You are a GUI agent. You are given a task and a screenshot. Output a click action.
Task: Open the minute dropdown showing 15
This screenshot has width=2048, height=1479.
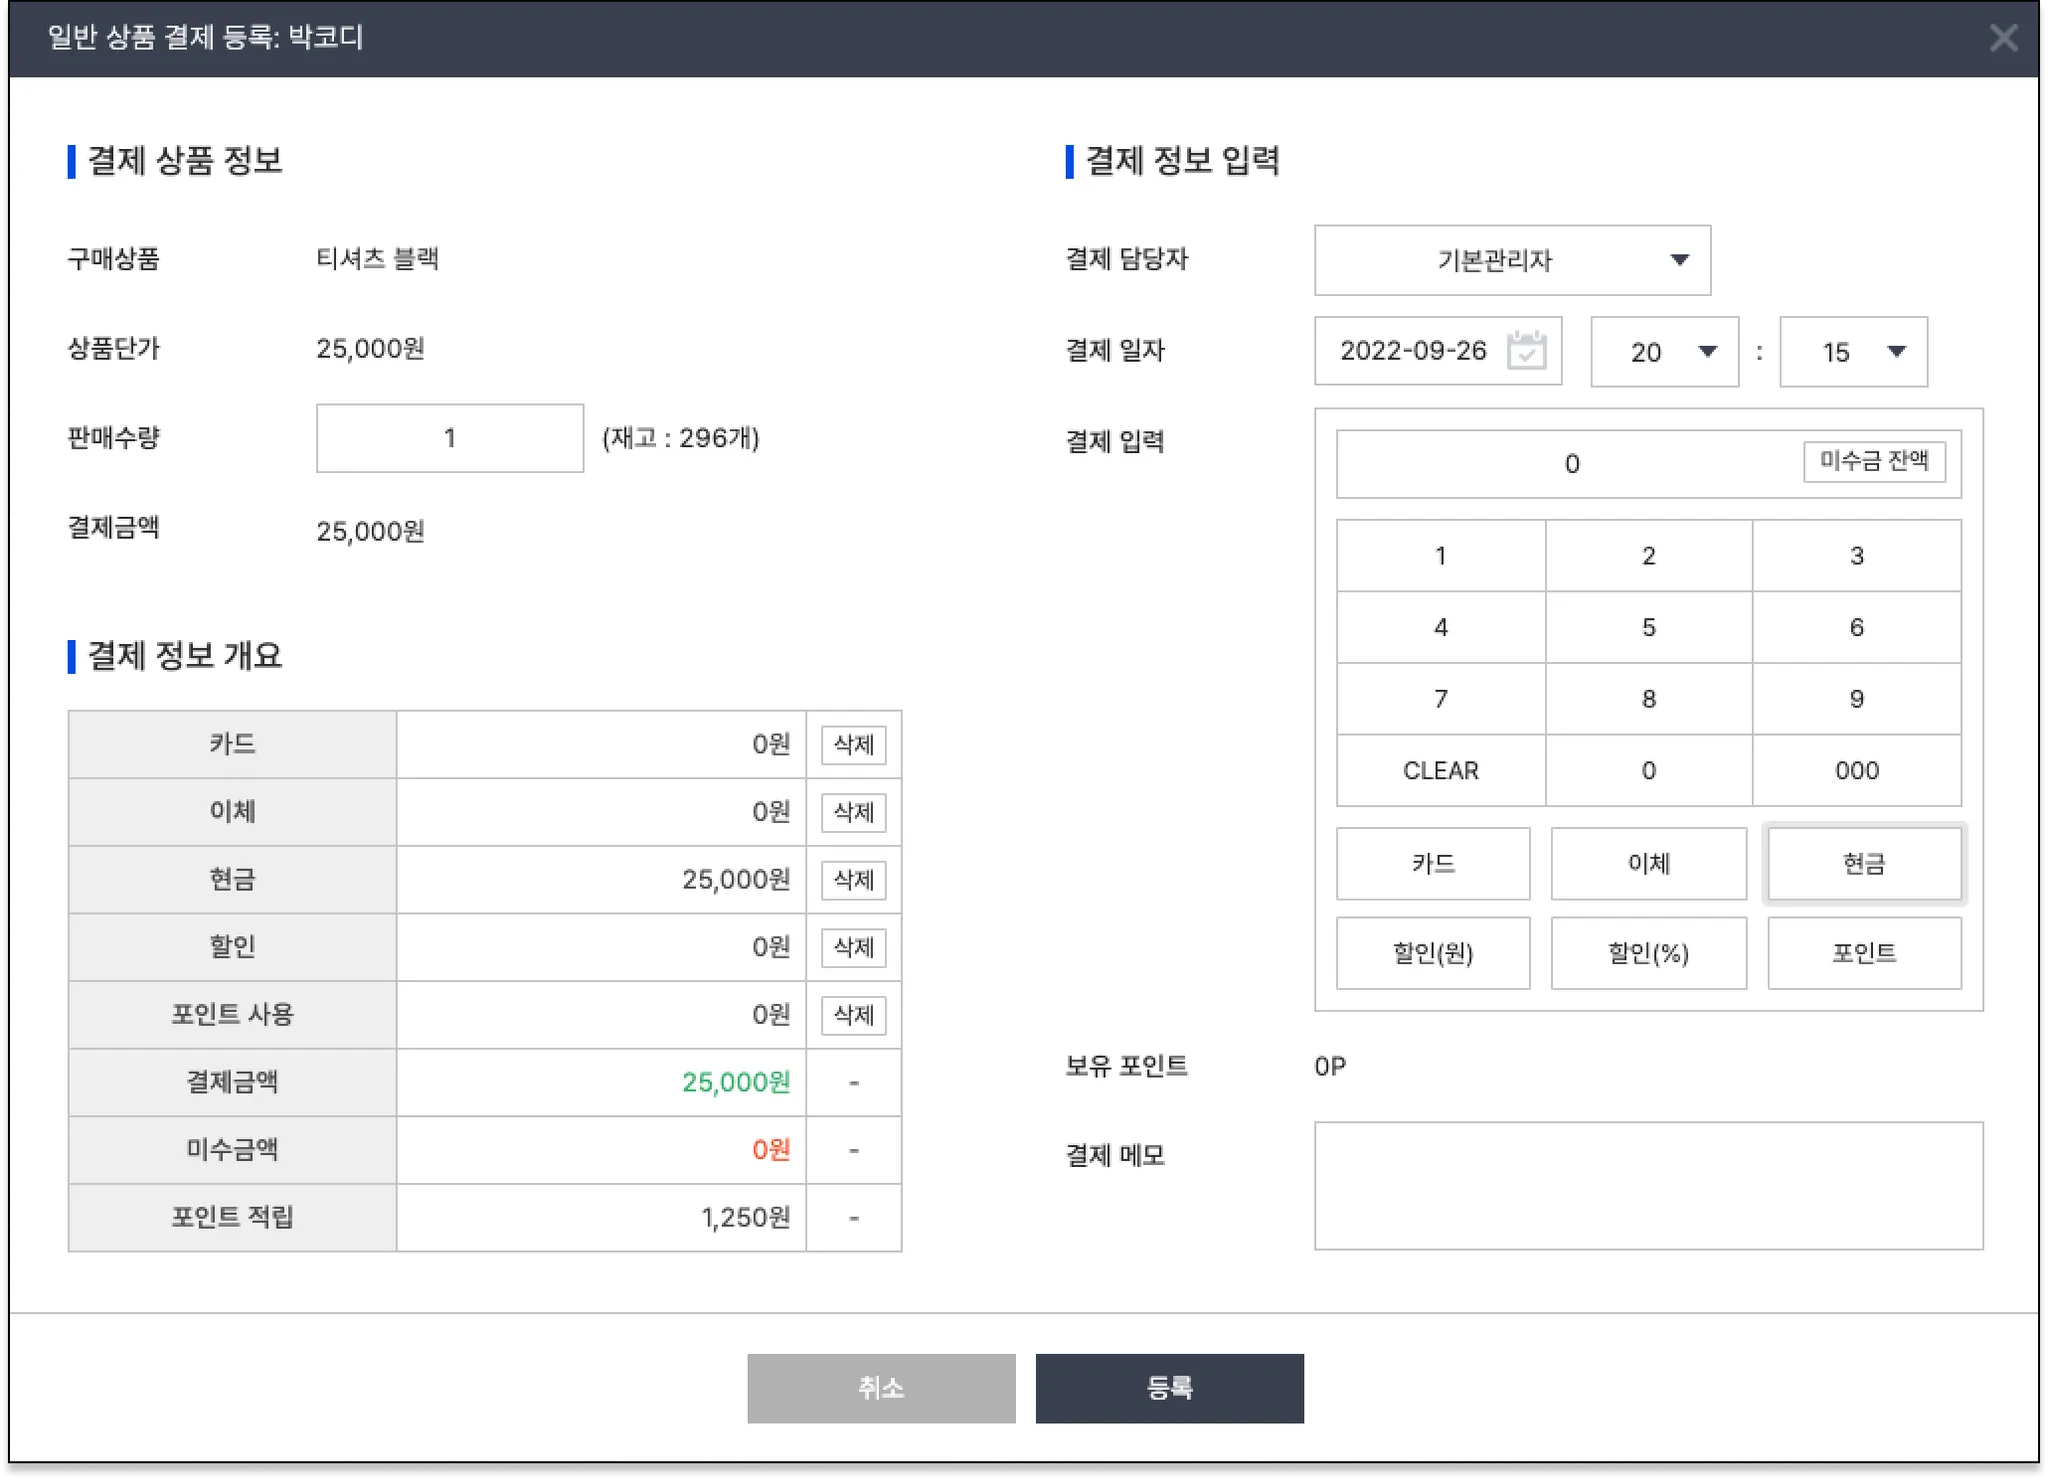coord(1853,352)
